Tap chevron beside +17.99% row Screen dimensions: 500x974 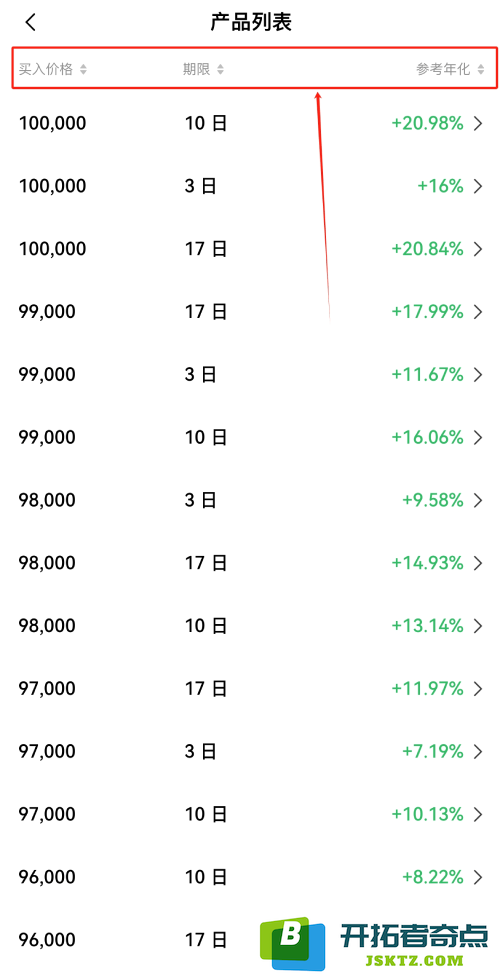tap(478, 312)
